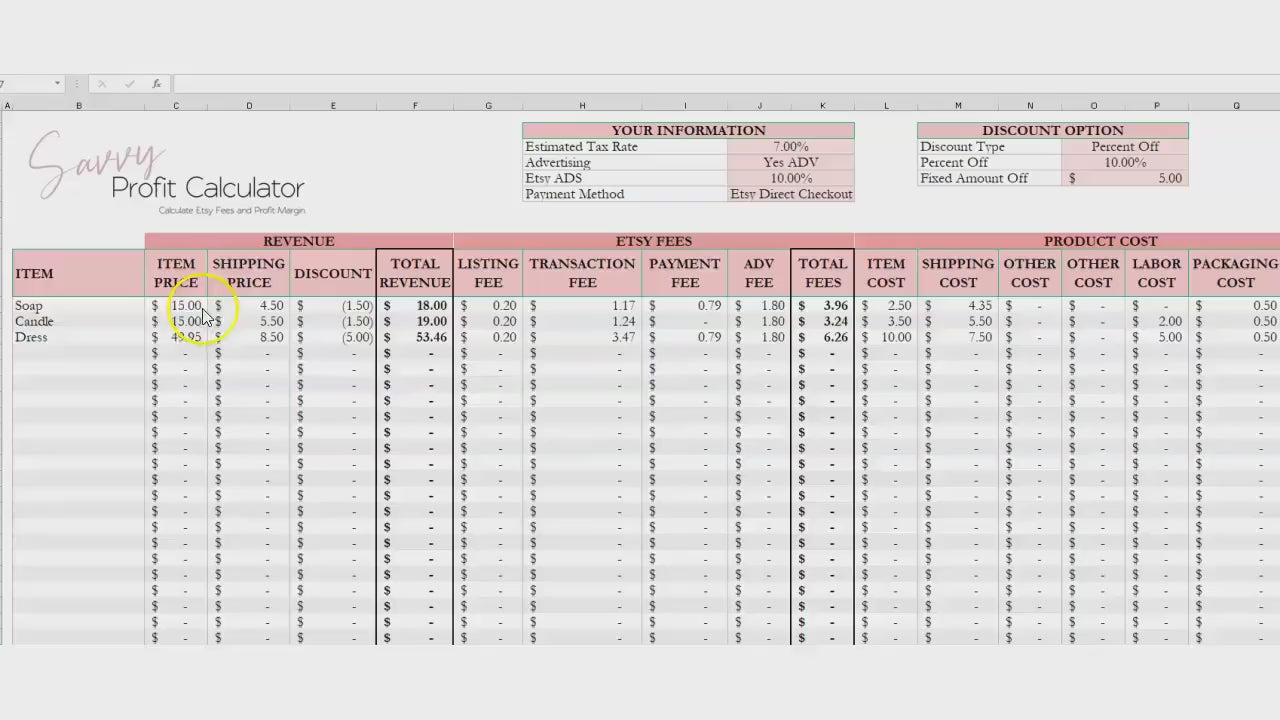
Task: Select column header K
Action: coord(822,106)
